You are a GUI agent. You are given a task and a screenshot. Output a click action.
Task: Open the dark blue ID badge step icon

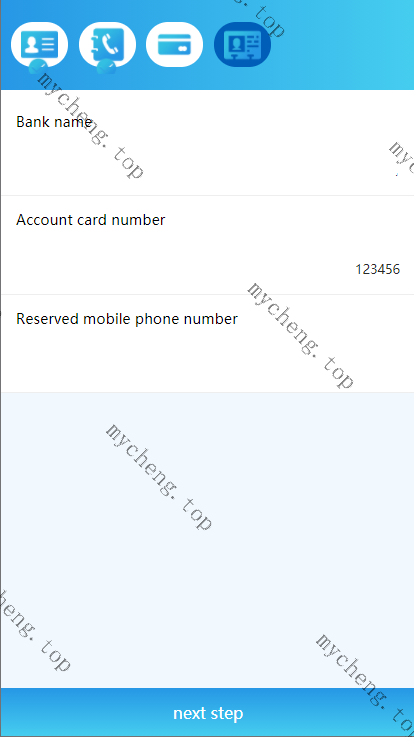[x=242, y=45]
